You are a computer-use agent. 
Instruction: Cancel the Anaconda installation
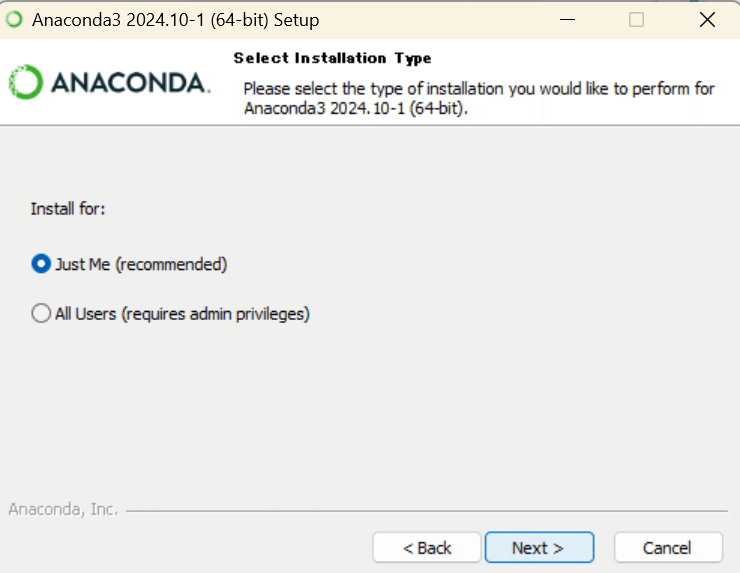pyautogui.click(x=668, y=548)
